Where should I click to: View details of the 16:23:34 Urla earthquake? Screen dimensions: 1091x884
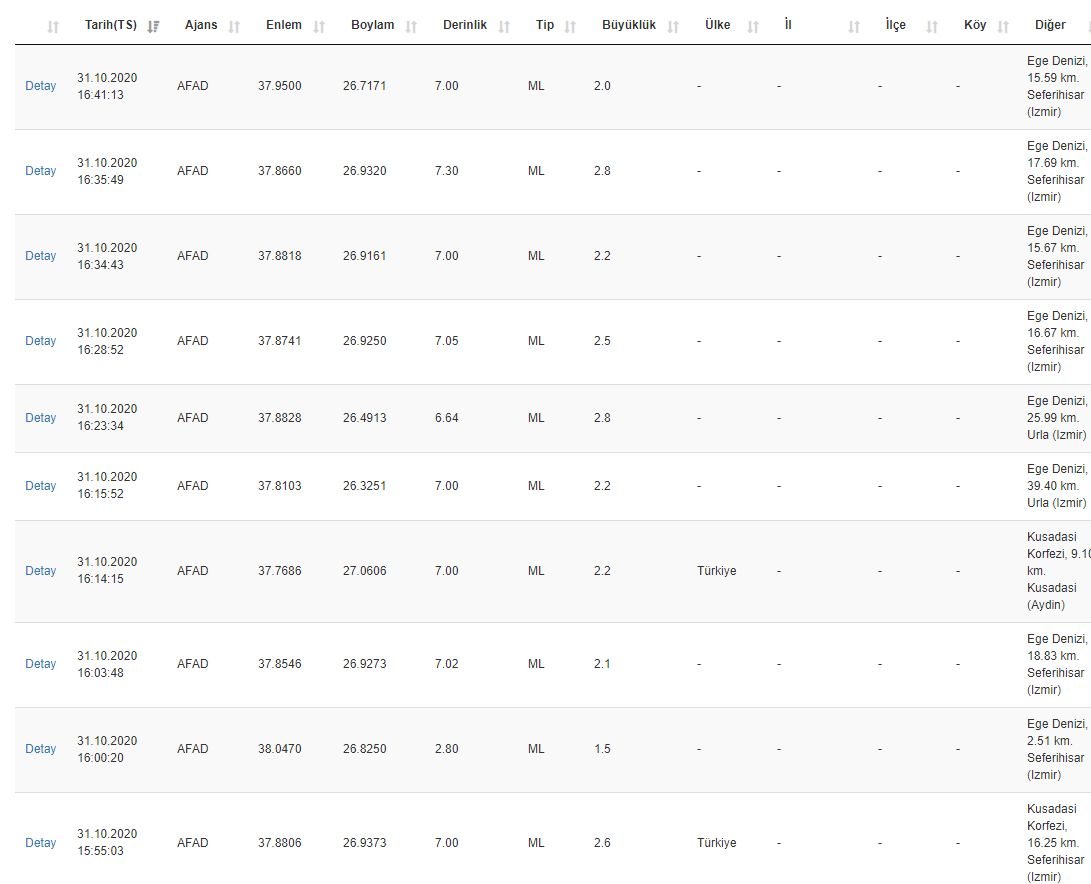[41, 418]
